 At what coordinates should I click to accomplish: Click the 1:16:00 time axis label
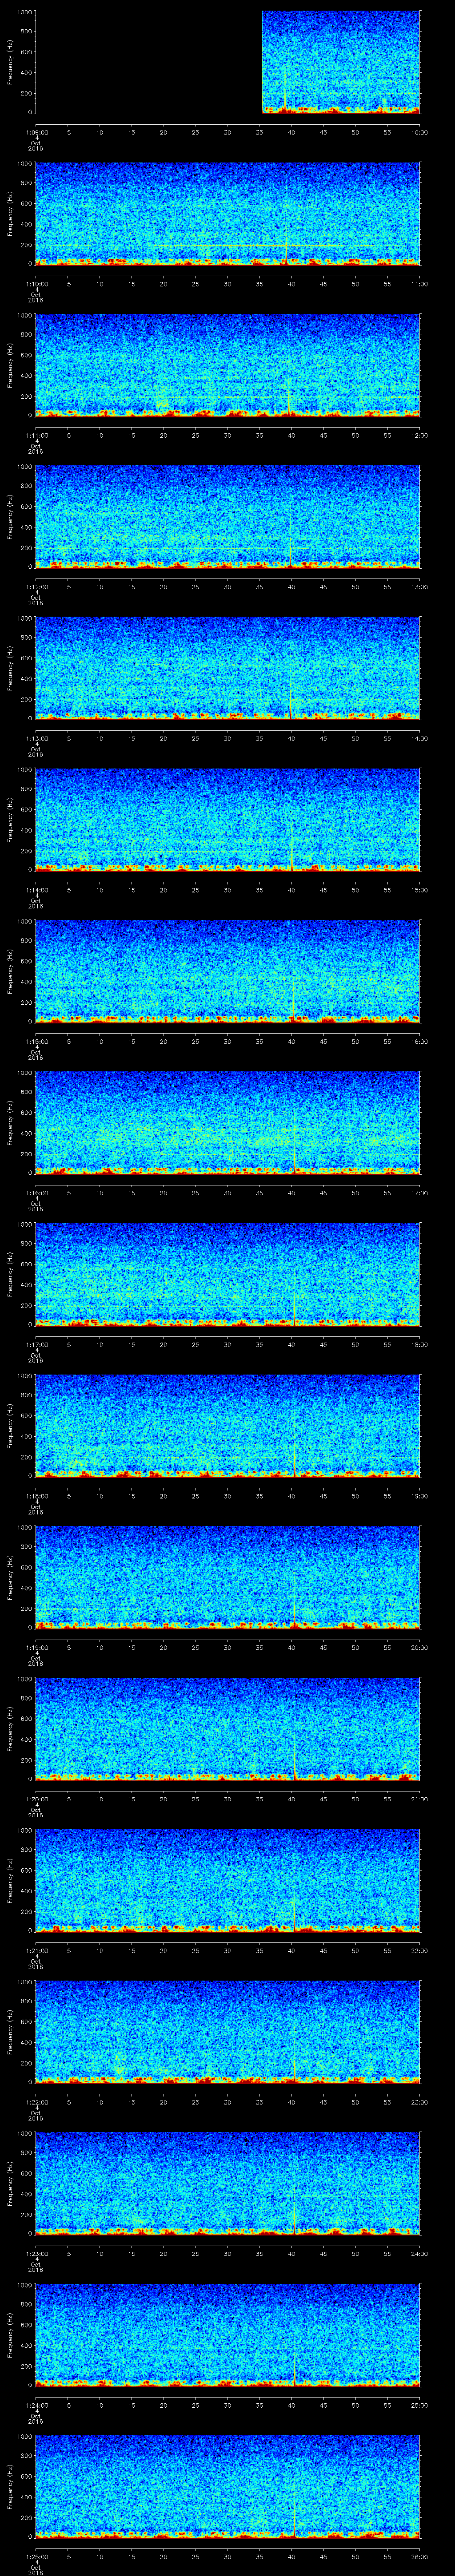[x=36, y=1193]
